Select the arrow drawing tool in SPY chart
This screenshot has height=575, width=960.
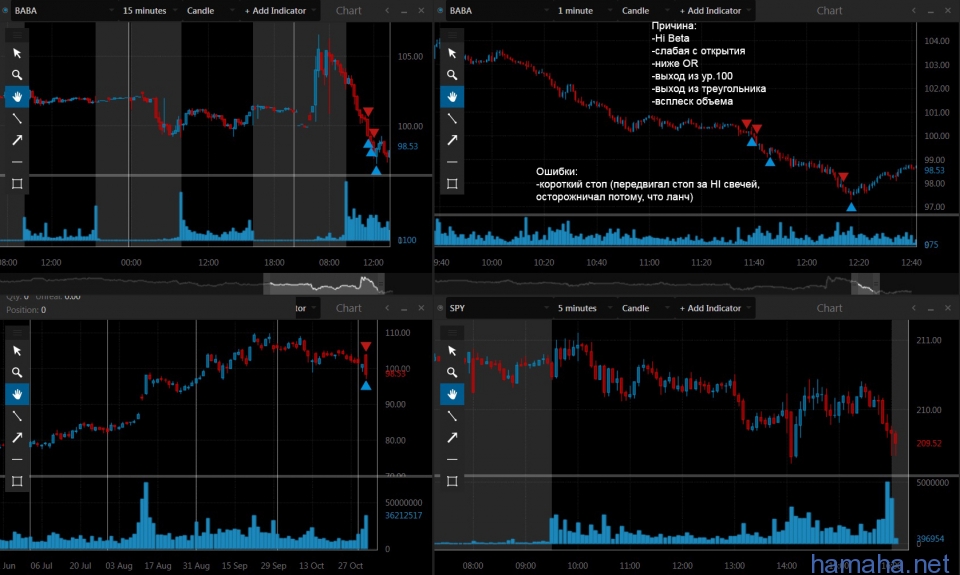tap(452, 438)
